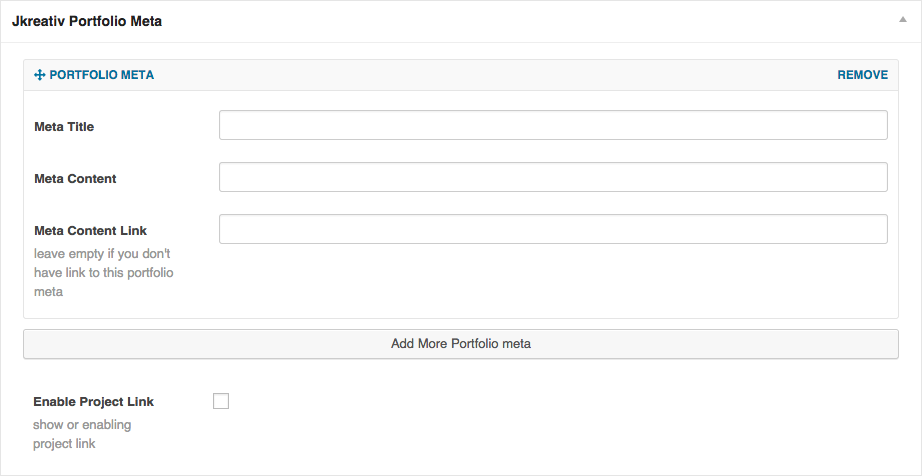The height and width of the screenshot is (476, 922).
Task: Focus the Meta Title text field
Action: [553, 125]
